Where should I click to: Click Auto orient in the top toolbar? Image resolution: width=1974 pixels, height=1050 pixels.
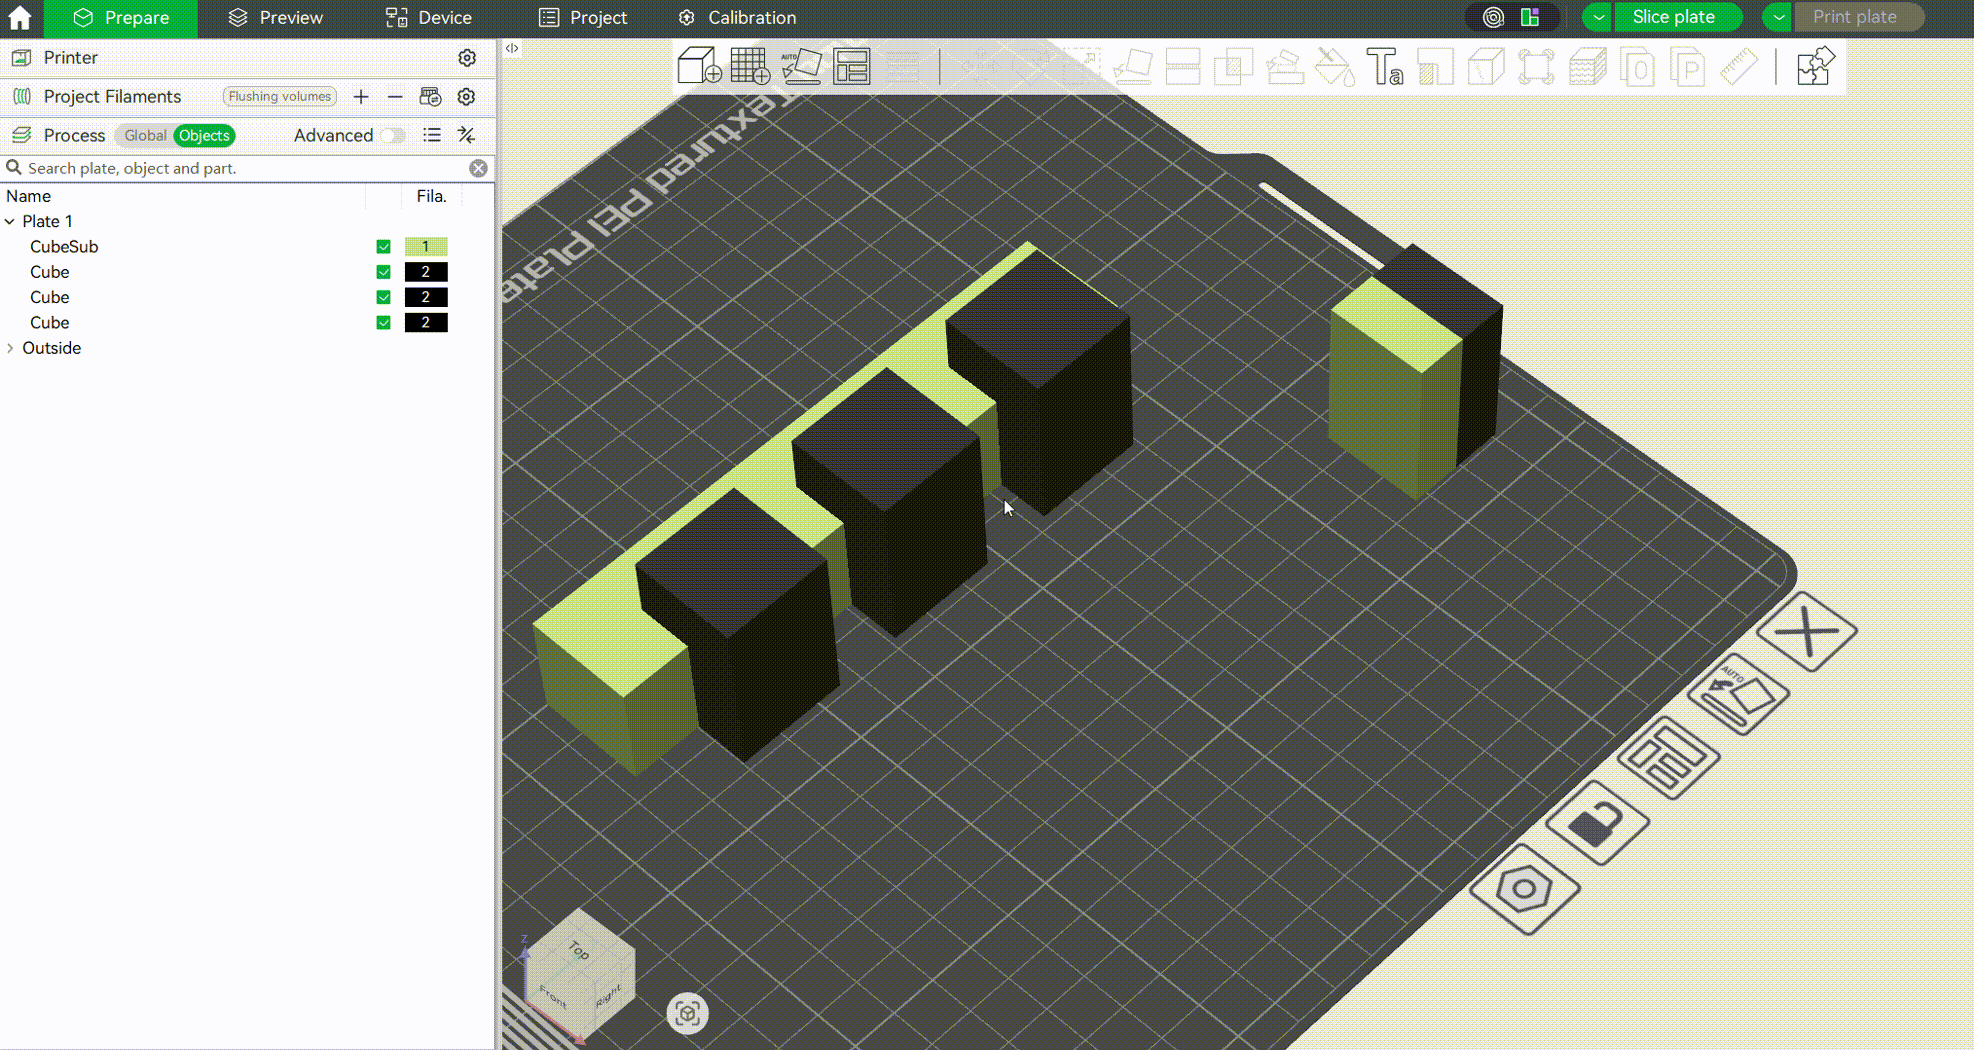[x=801, y=66]
